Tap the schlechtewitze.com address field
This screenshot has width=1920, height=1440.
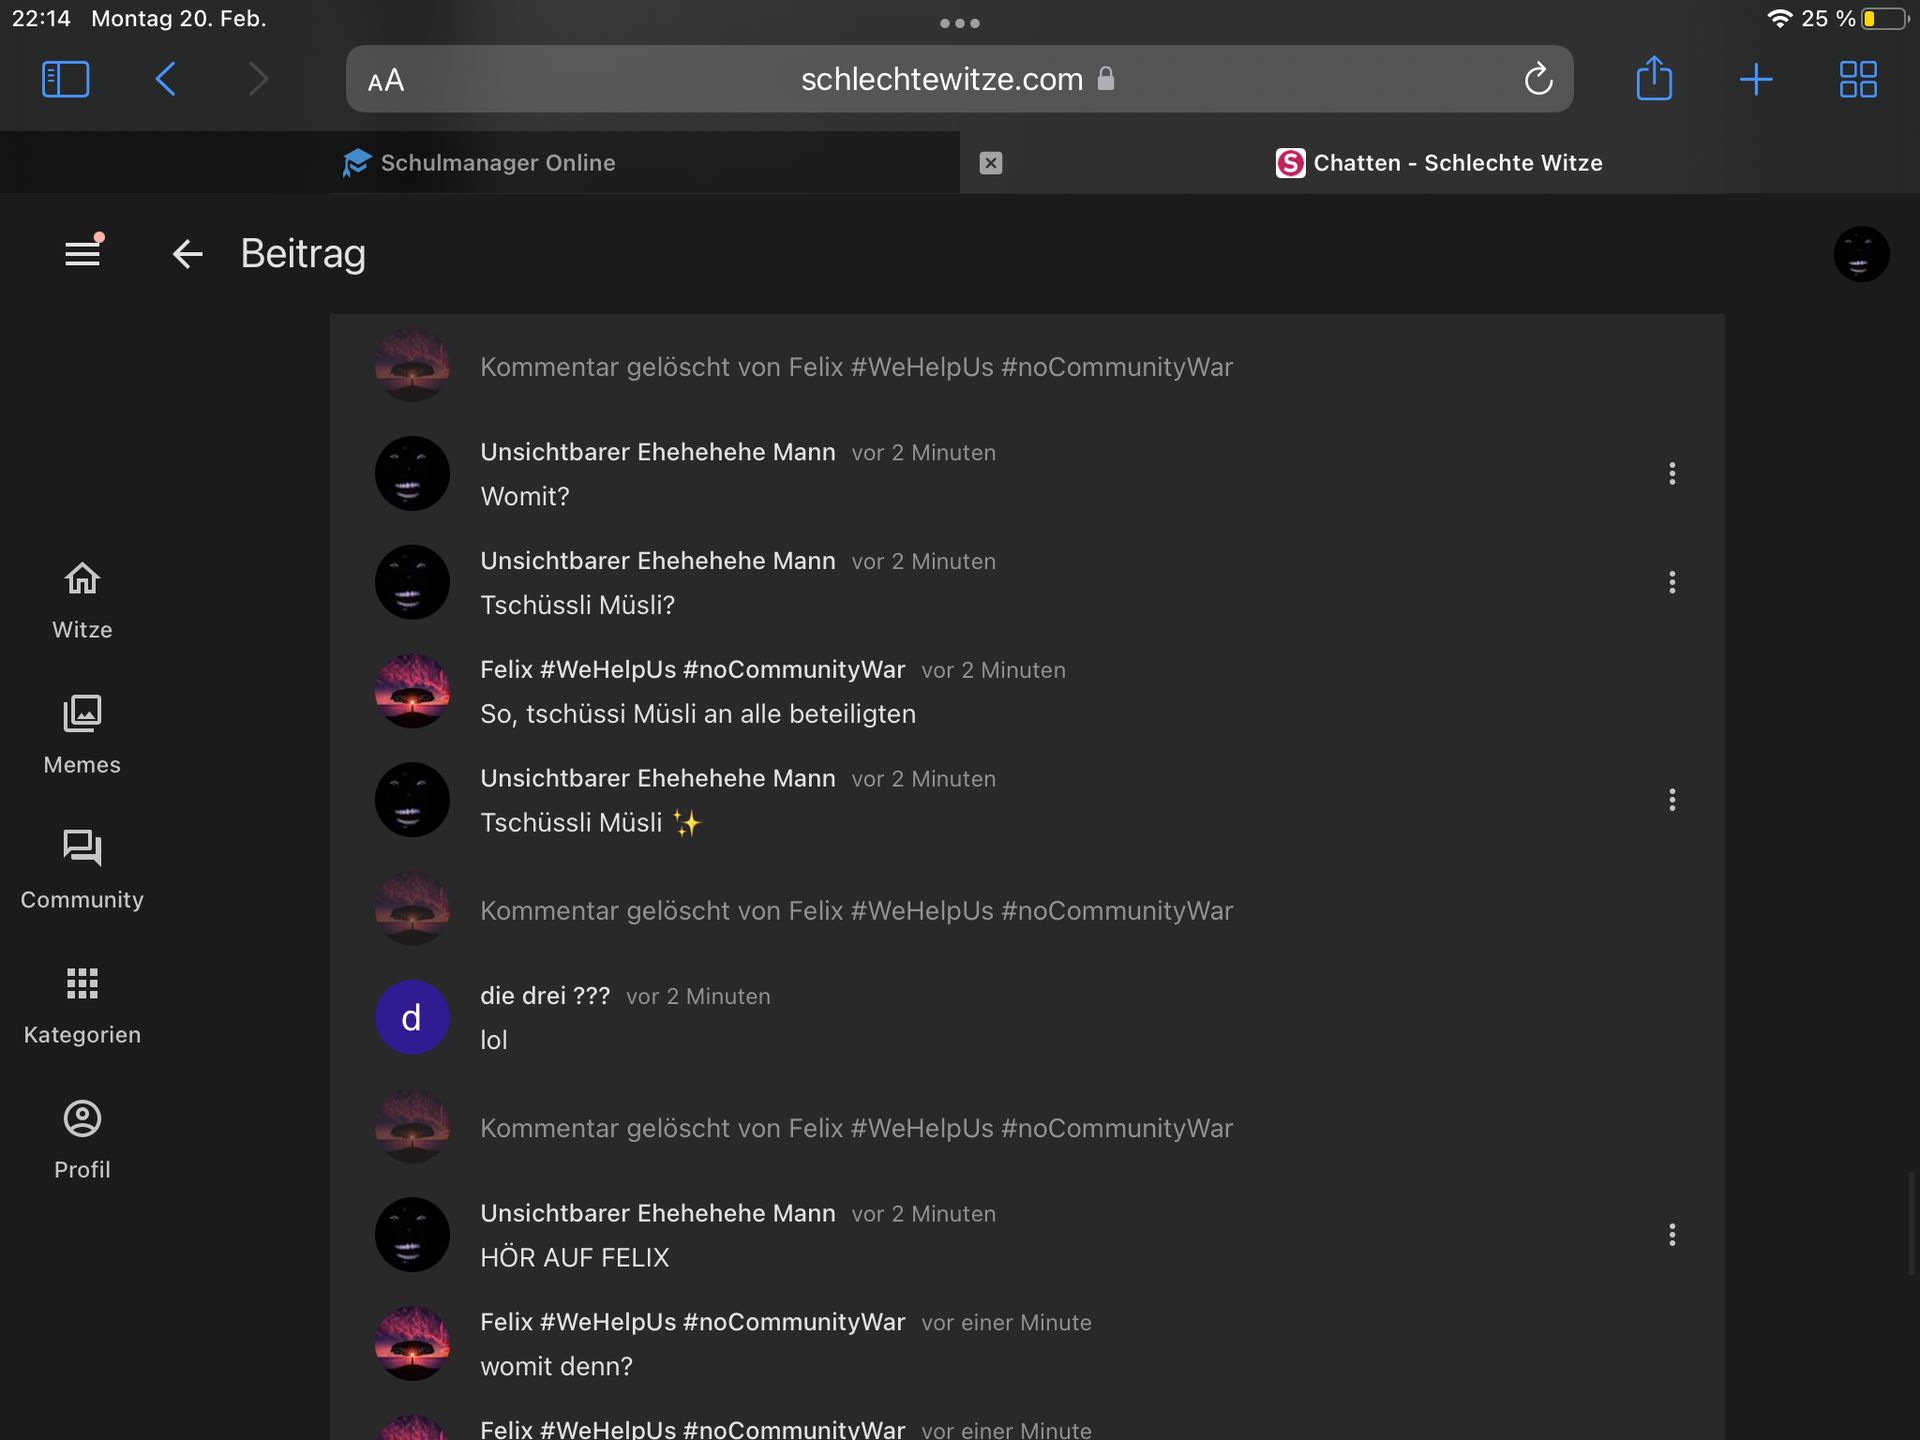pos(940,79)
